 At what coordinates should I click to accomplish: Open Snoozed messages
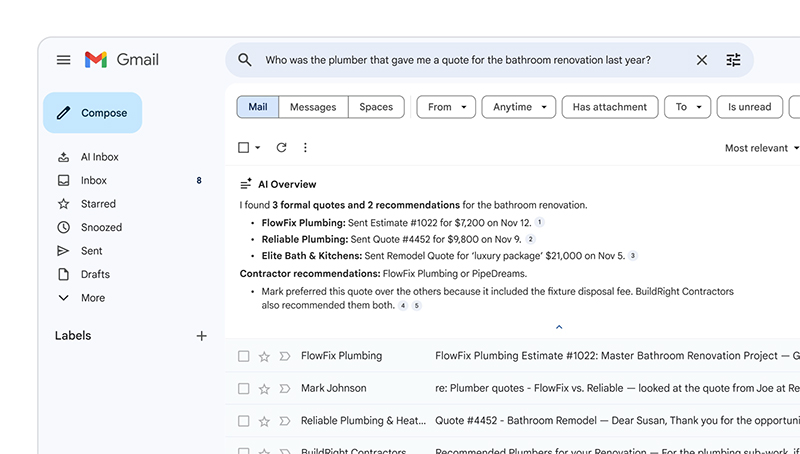pyautogui.click(x=101, y=228)
